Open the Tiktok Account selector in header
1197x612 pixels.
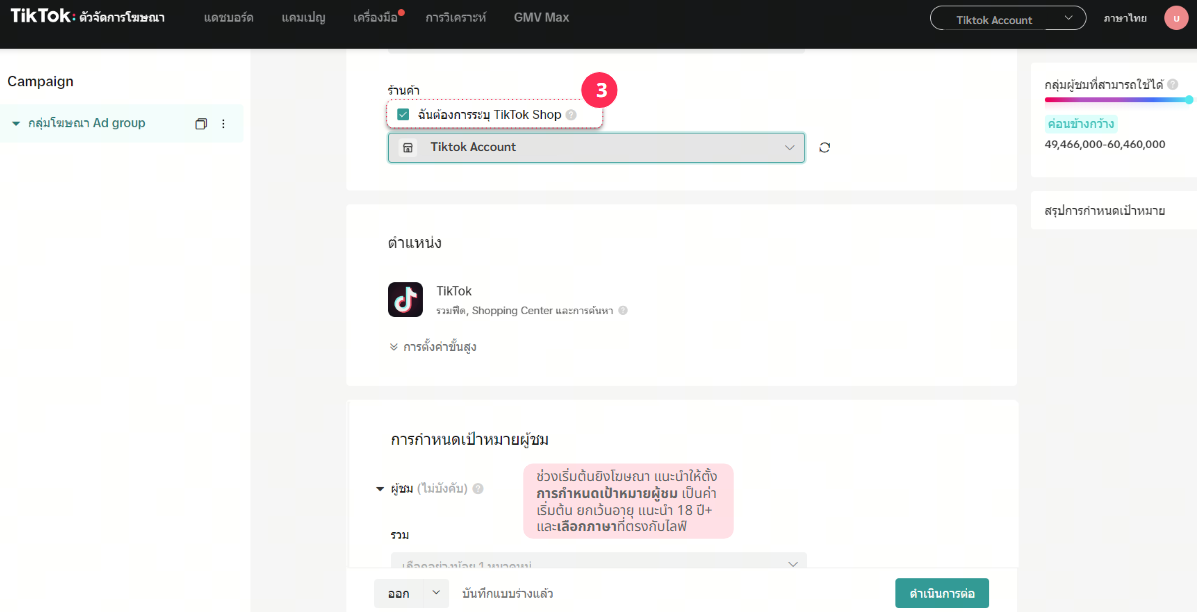pos(1007,19)
